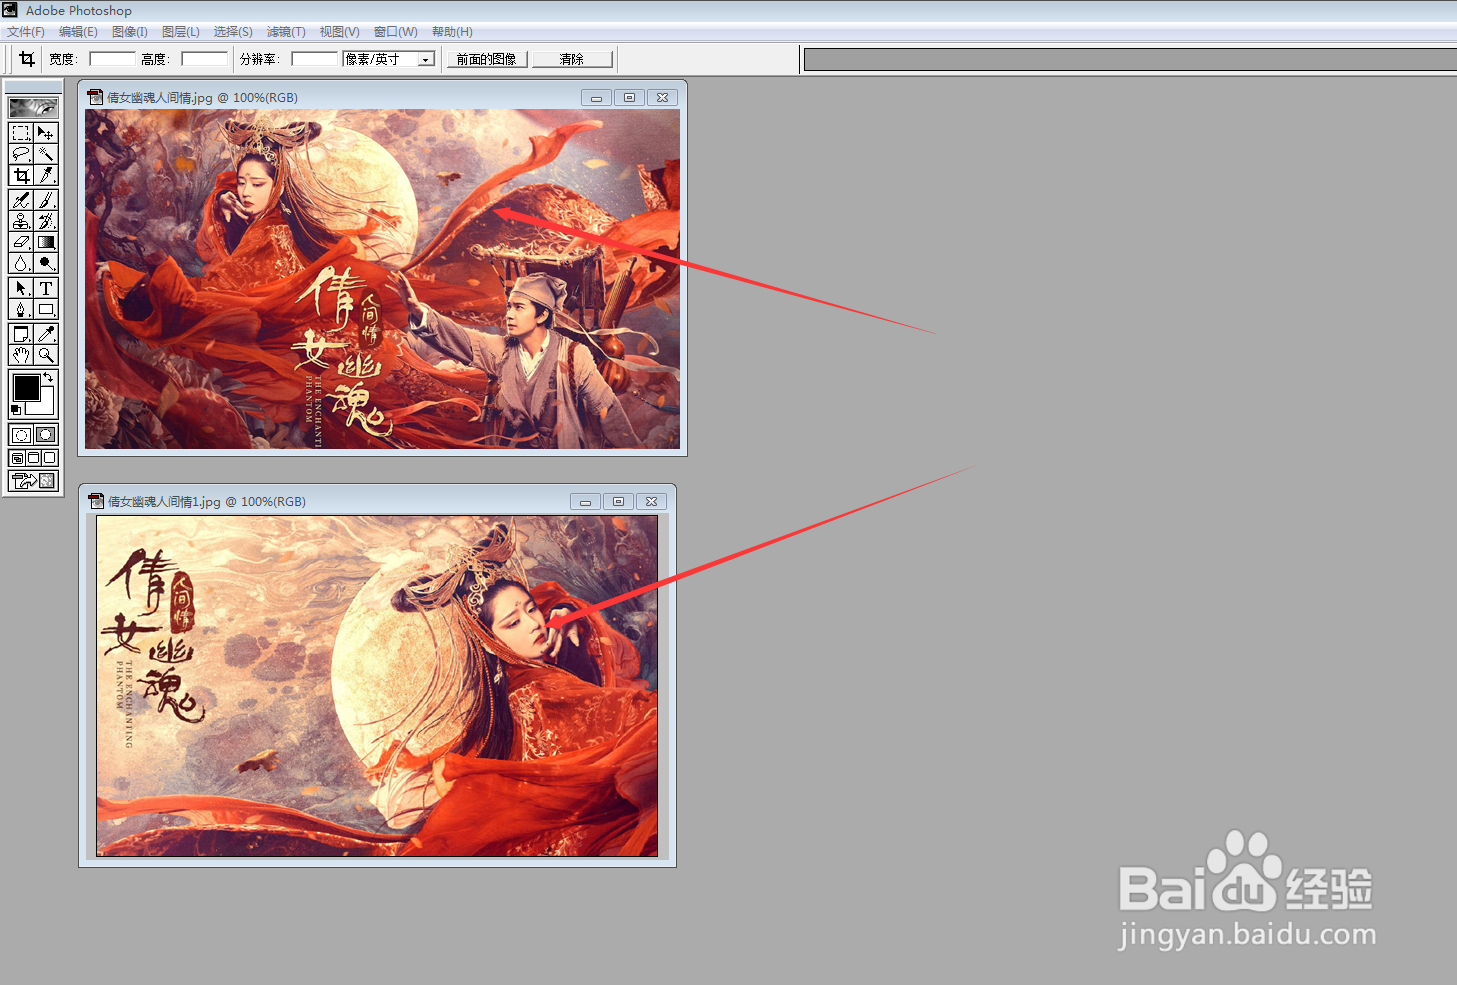The image size is (1457, 985).
Task: Swap foreground and background colors
Action: coord(48,377)
